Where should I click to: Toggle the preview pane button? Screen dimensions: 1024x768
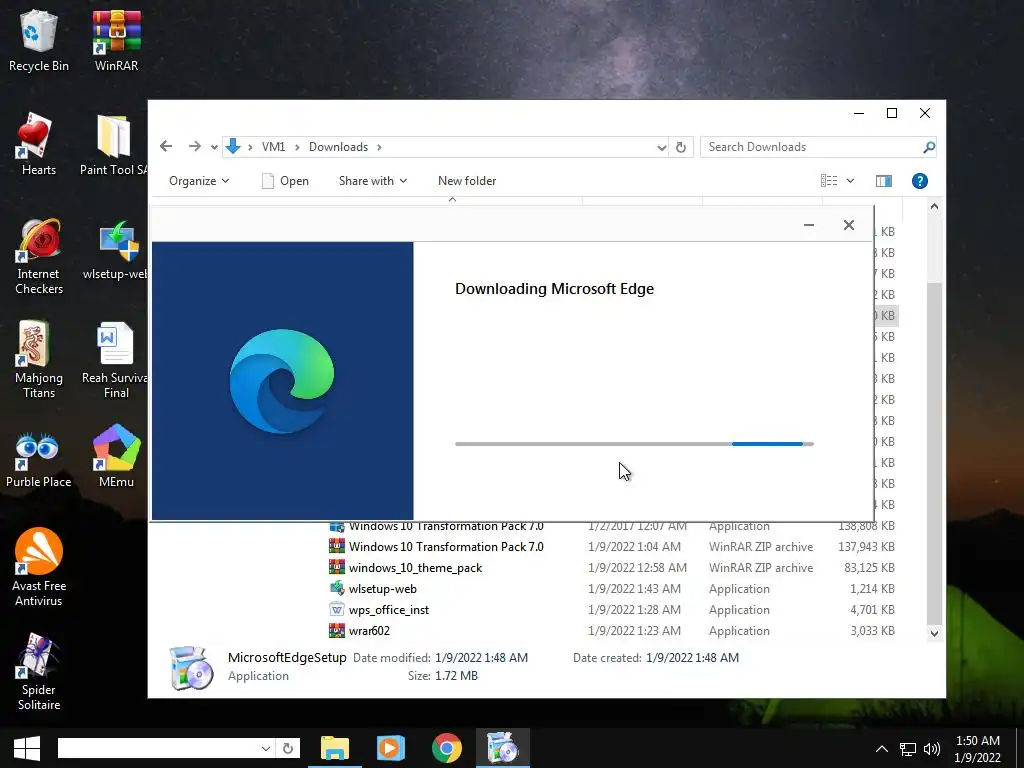(x=884, y=181)
